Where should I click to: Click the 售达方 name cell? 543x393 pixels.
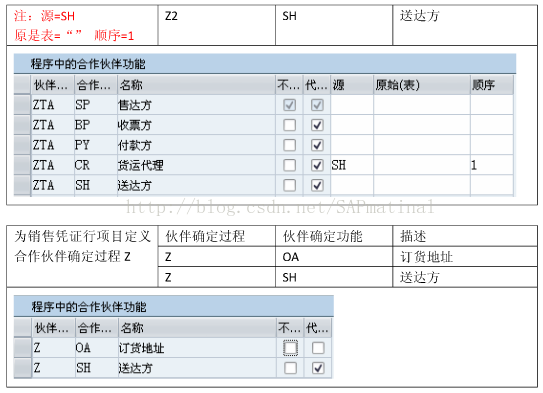point(196,105)
